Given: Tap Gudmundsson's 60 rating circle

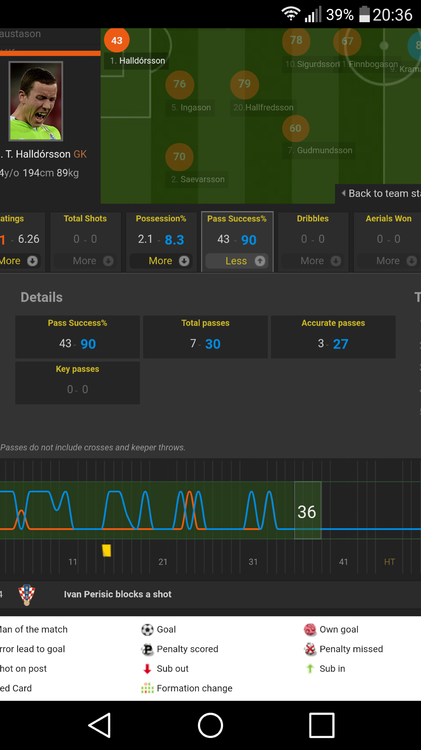Looking at the screenshot, I should pyautogui.click(x=296, y=128).
